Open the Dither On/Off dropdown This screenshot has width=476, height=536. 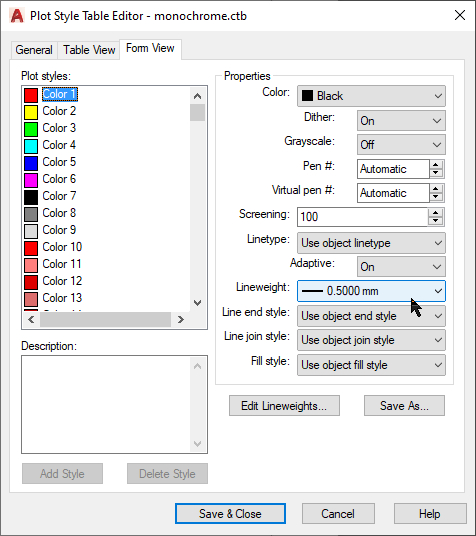coord(401,120)
